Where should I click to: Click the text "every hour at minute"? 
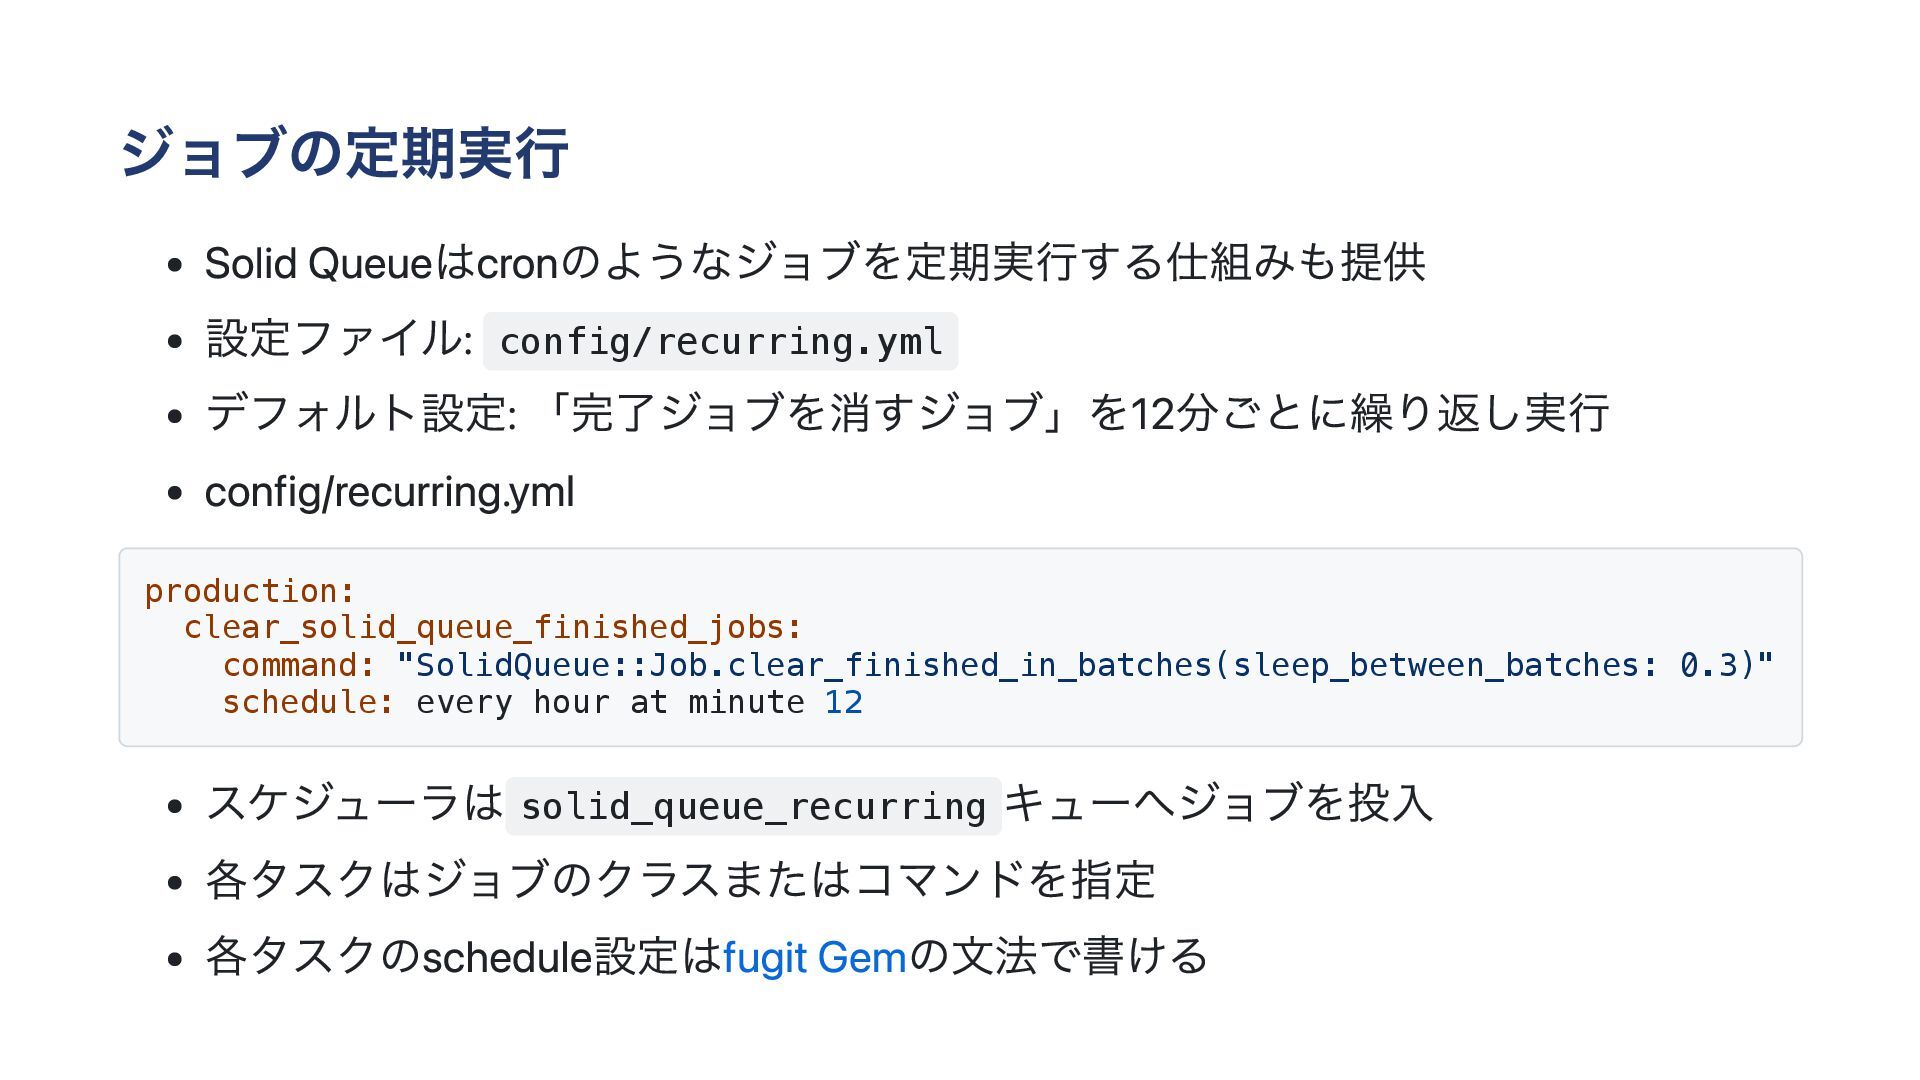[x=610, y=702]
